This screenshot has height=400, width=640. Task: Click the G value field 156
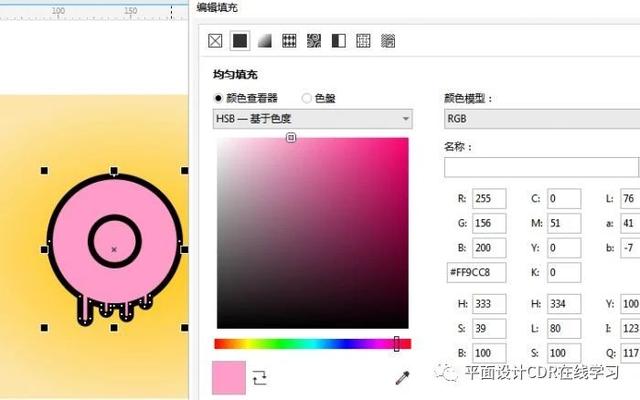tap(489, 223)
